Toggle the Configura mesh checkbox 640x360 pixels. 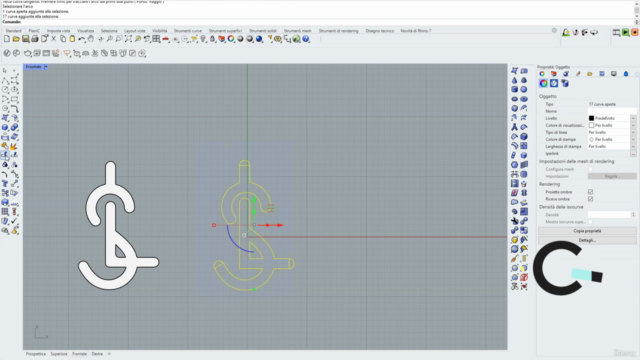pyautogui.click(x=590, y=169)
